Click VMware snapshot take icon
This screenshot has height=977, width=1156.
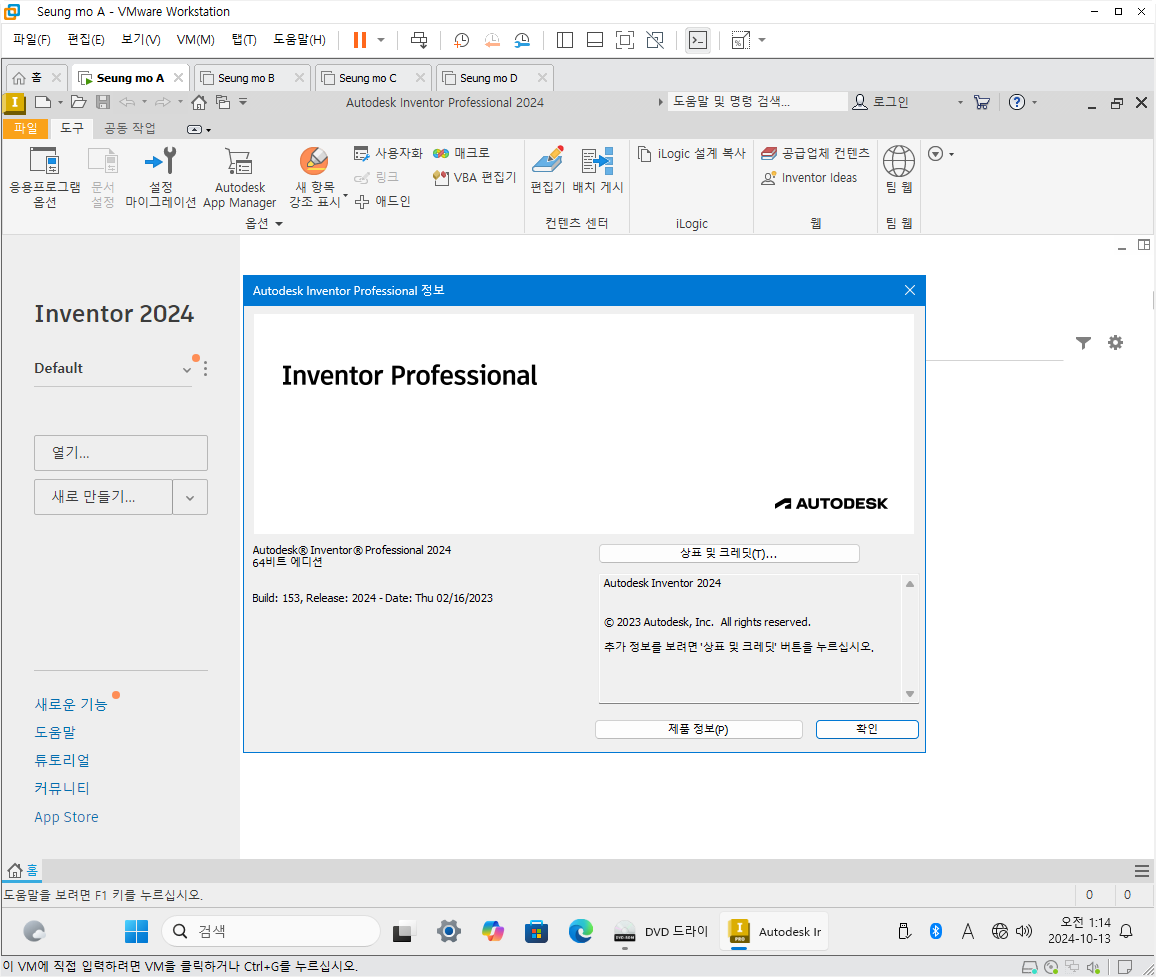462,41
